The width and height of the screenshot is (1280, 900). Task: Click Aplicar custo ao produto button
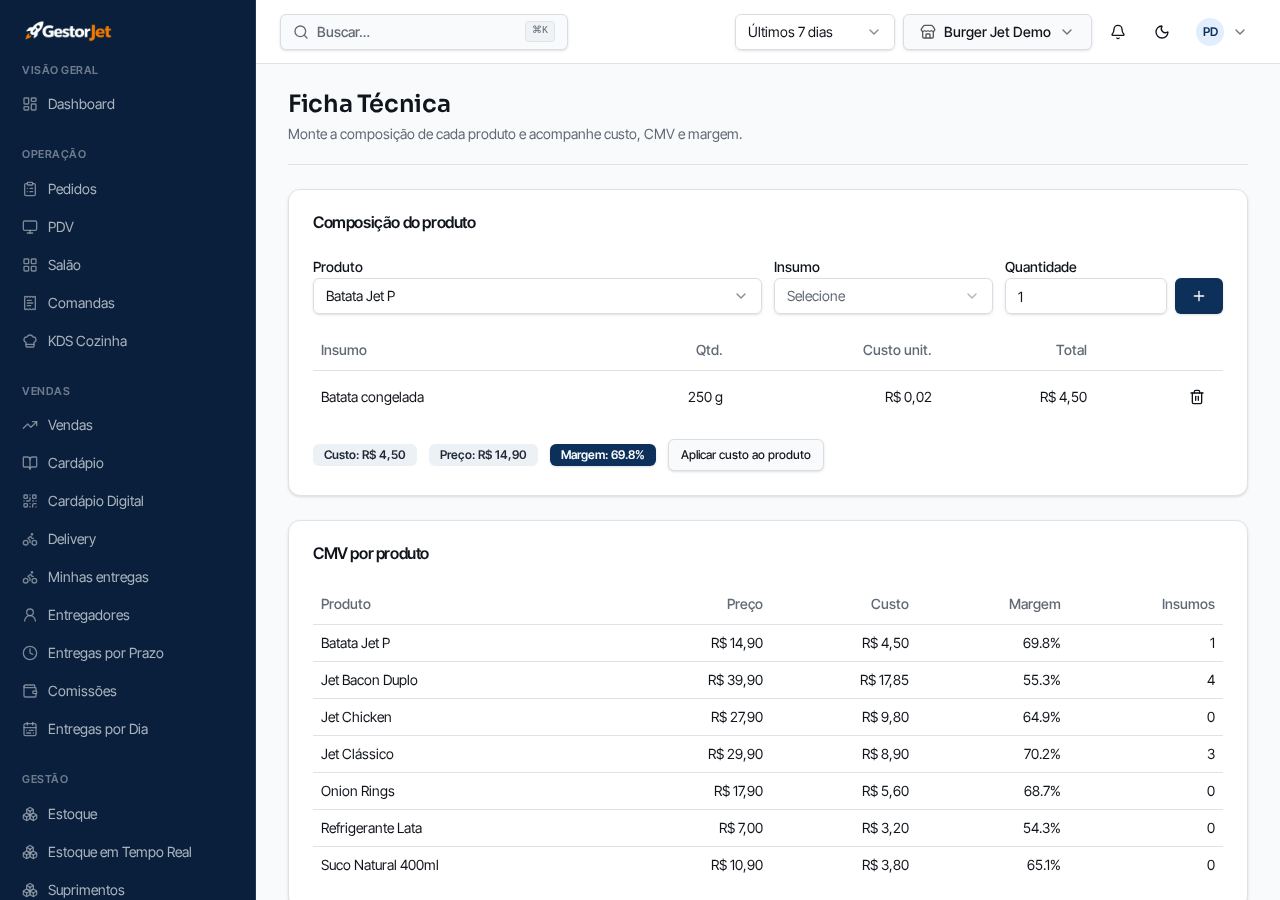click(x=746, y=455)
